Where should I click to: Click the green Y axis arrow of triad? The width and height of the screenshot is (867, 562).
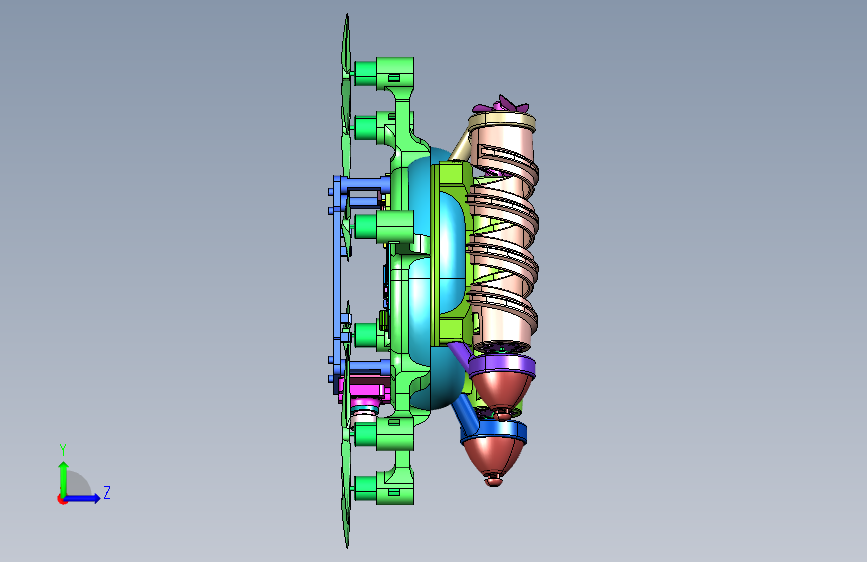(x=64, y=478)
